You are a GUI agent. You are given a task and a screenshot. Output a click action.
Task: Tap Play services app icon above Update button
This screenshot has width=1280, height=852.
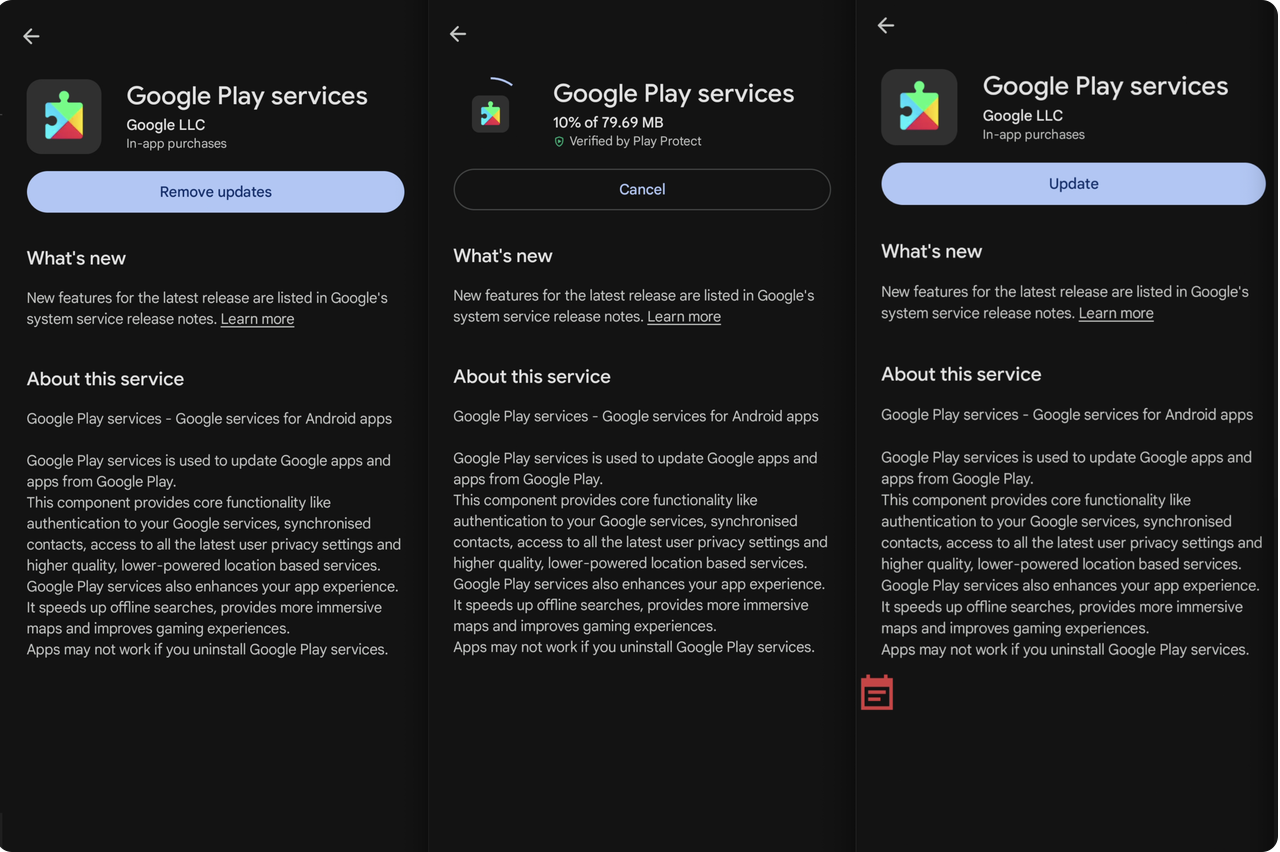[x=919, y=107]
